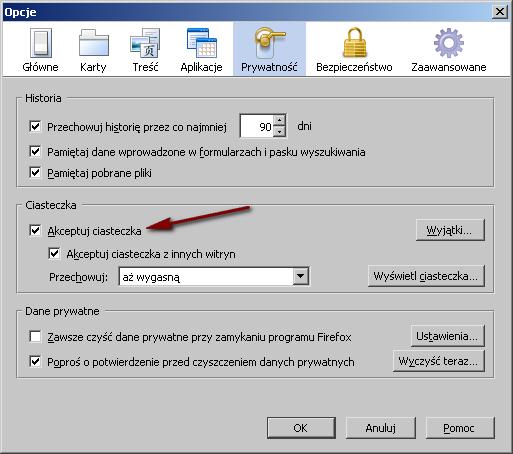Click the Wyświetl ciasteczka button
This screenshot has width=513, height=454.
(x=426, y=276)
